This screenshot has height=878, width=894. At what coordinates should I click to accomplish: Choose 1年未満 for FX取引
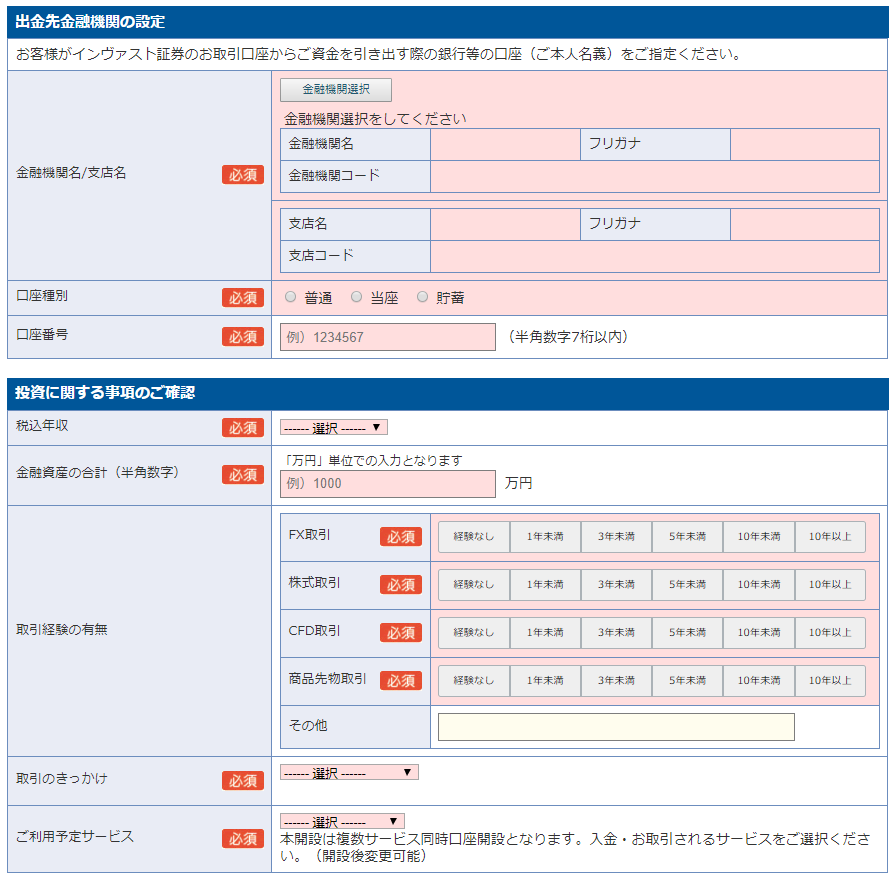pyautogui.click(x=545, y=536)
